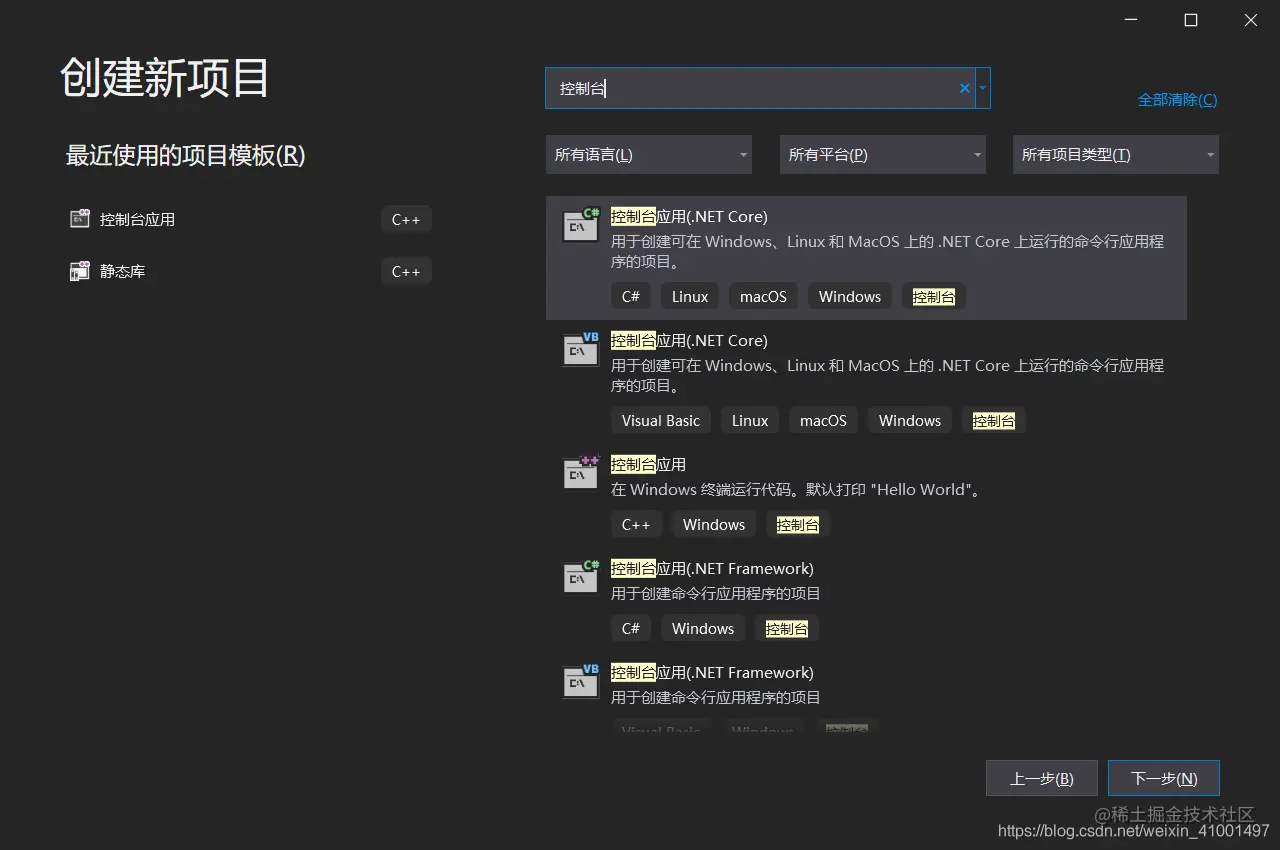Open the 所有平台(P) dropdown
This screenshot has width=1280, height=850.
tap(882, 154)
